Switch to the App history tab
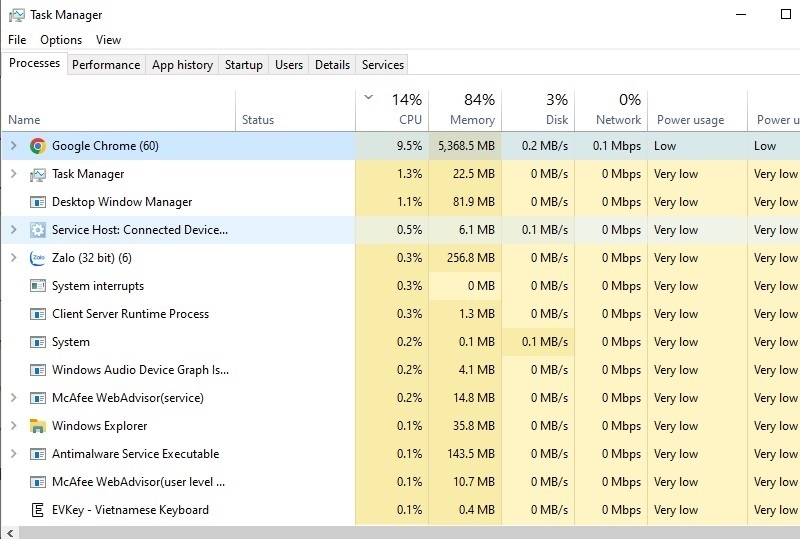This screenshot has height=539, width=800. (182, 65)
